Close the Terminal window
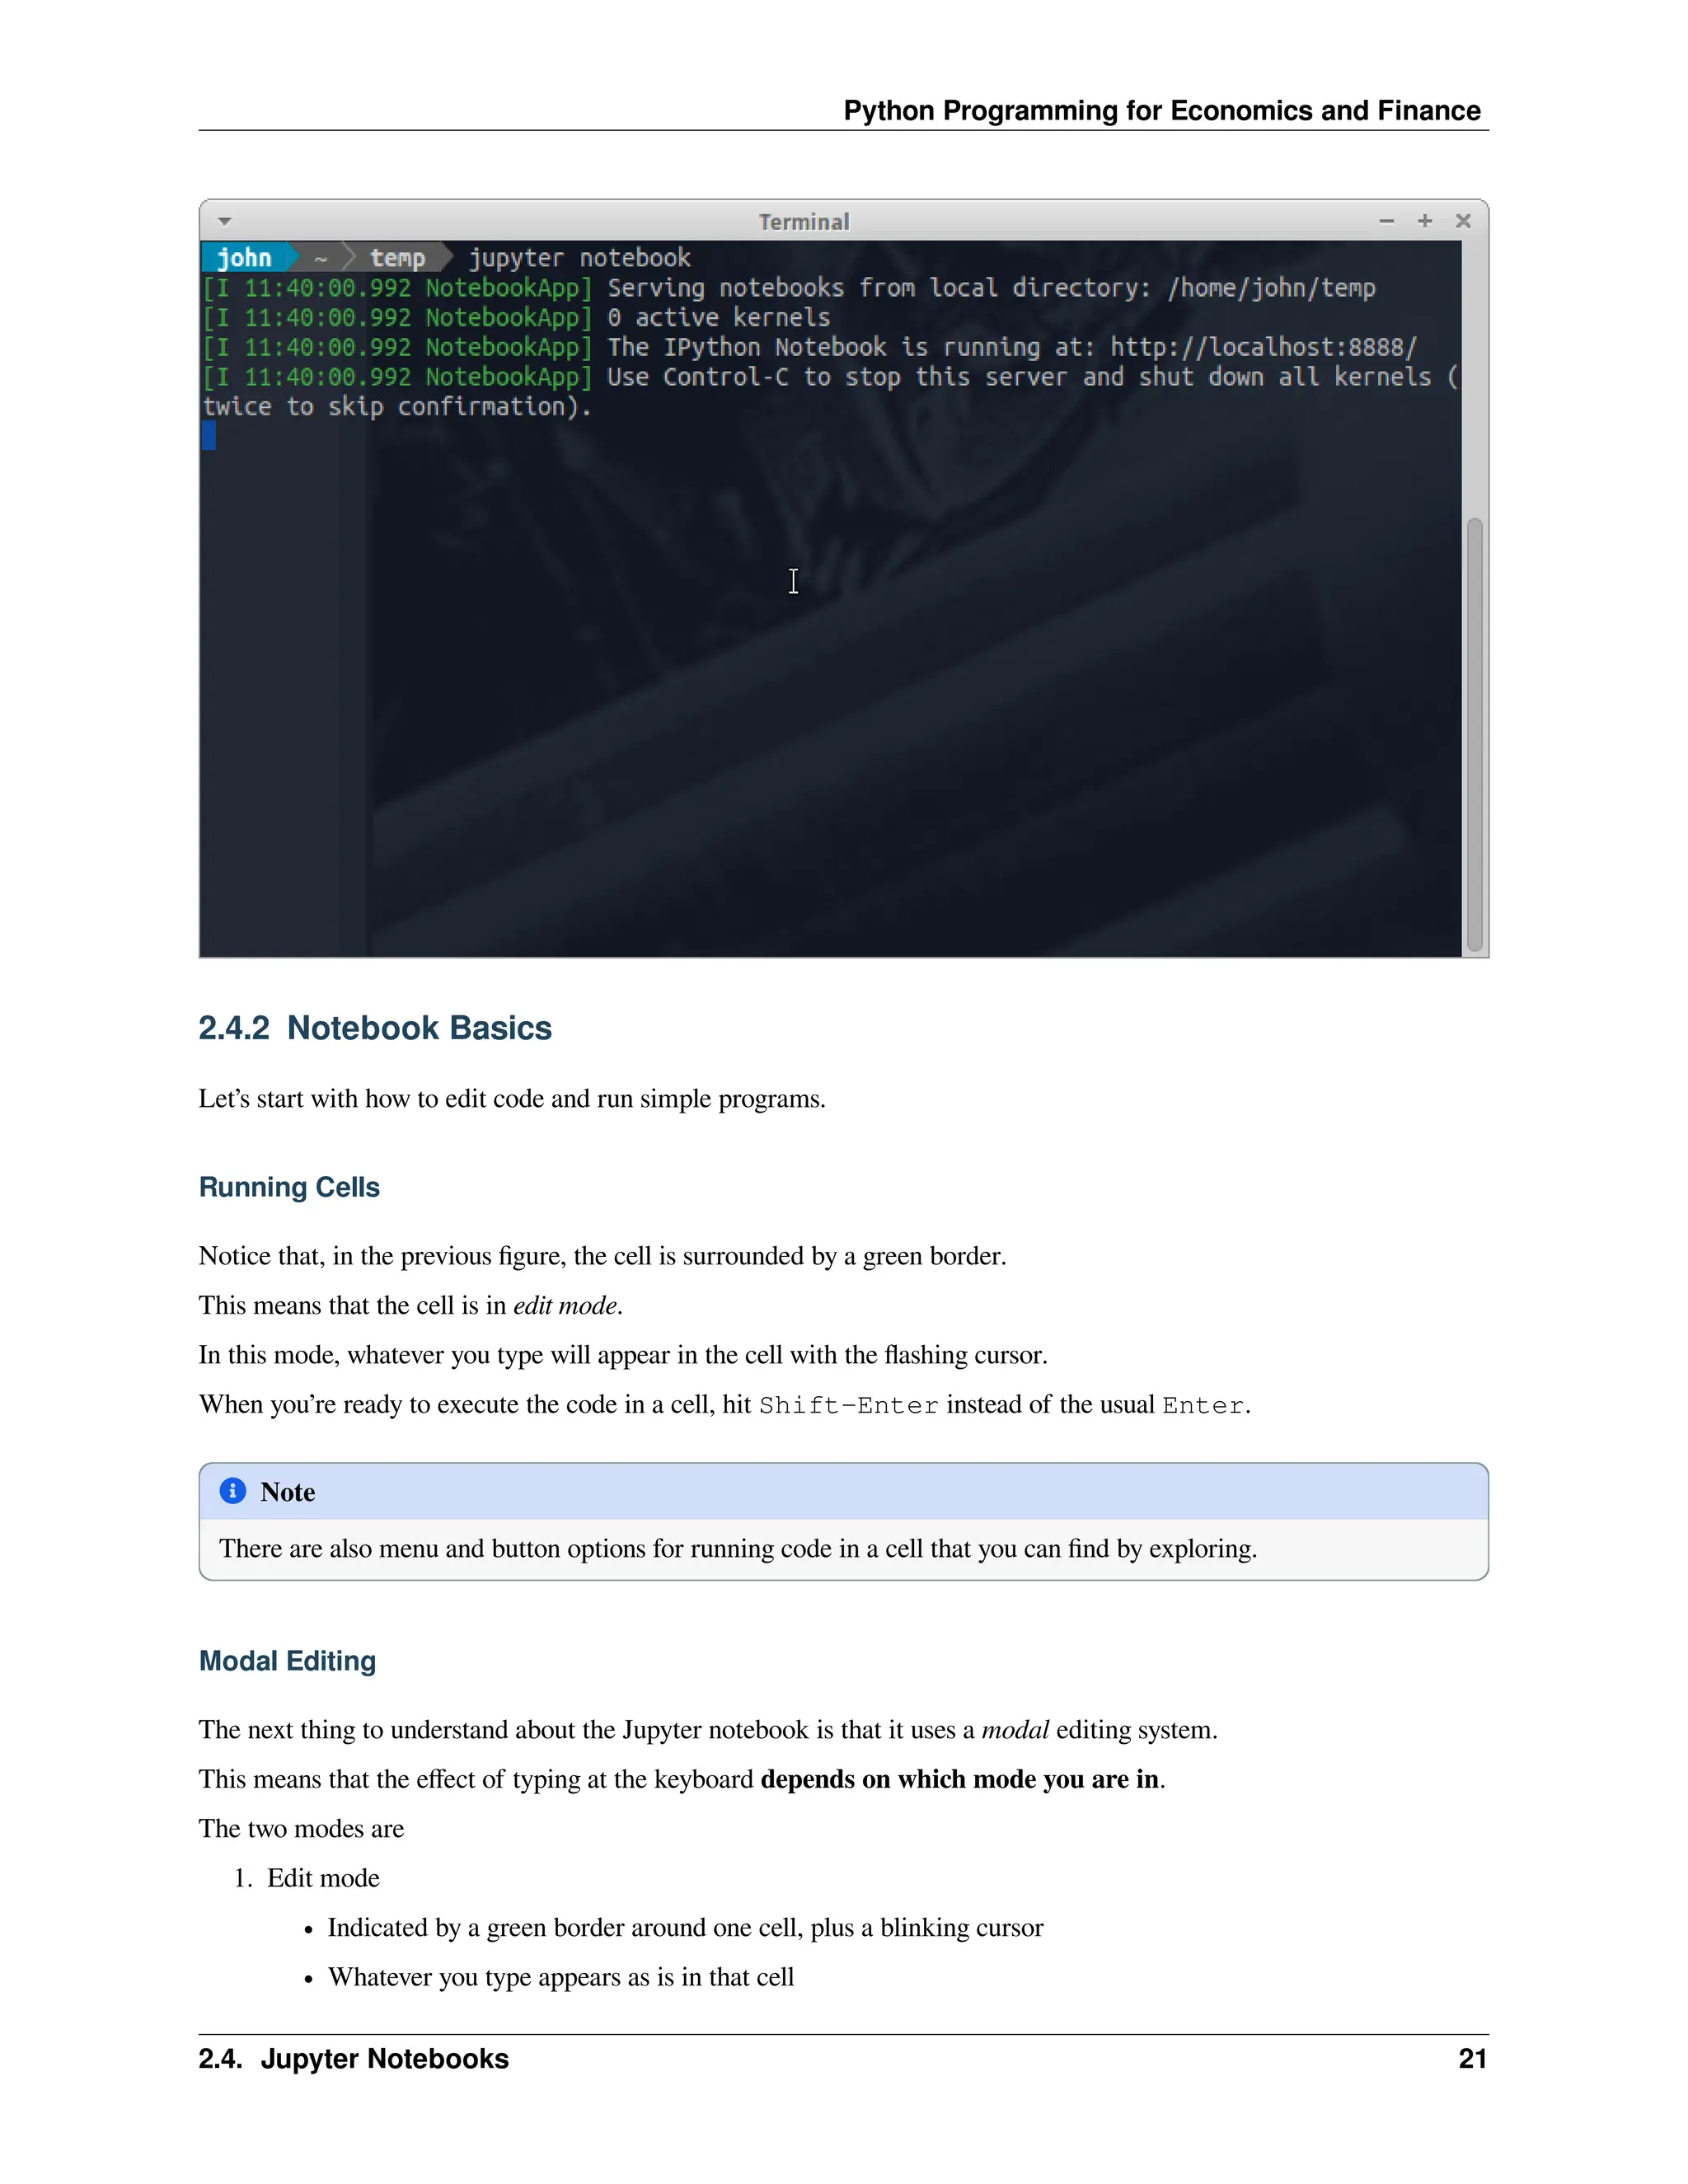 1463,221
